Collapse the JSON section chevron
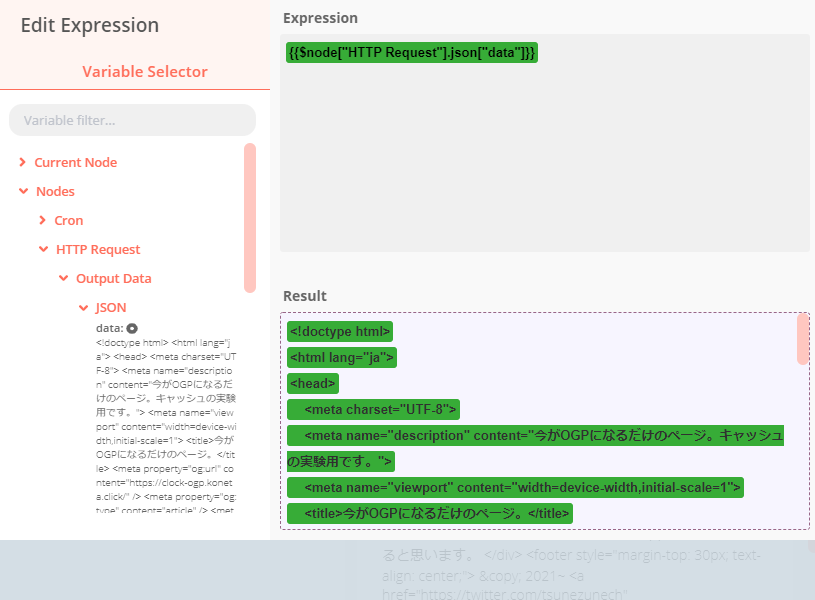This screenshot has height=600, width=815. (83, 308)
